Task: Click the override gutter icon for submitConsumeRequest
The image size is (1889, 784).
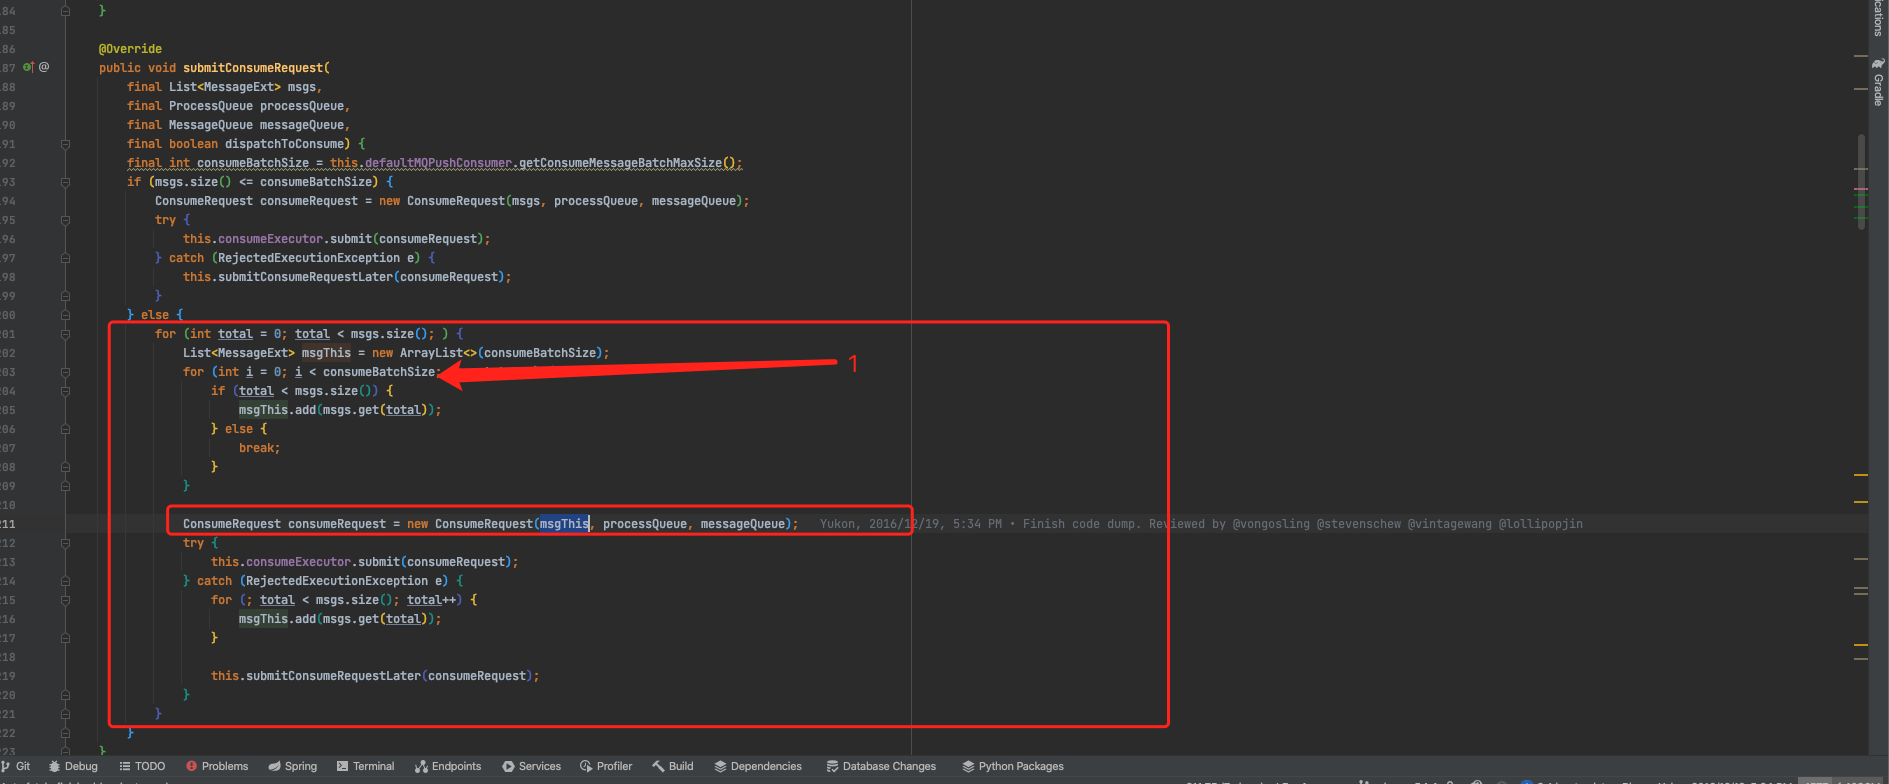Action: pos(28,68)
